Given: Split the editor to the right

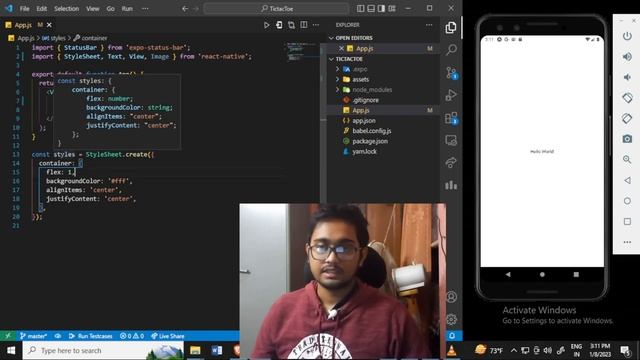Looking at the screenshot, I should tap(304, 25).
